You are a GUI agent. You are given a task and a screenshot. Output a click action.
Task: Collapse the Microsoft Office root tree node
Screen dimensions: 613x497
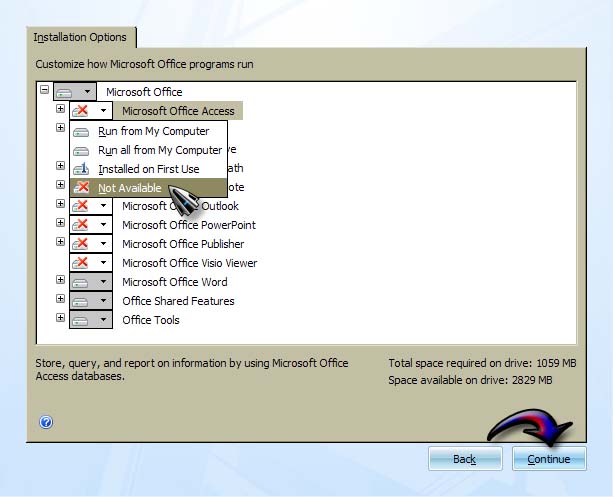pos(44,90)
